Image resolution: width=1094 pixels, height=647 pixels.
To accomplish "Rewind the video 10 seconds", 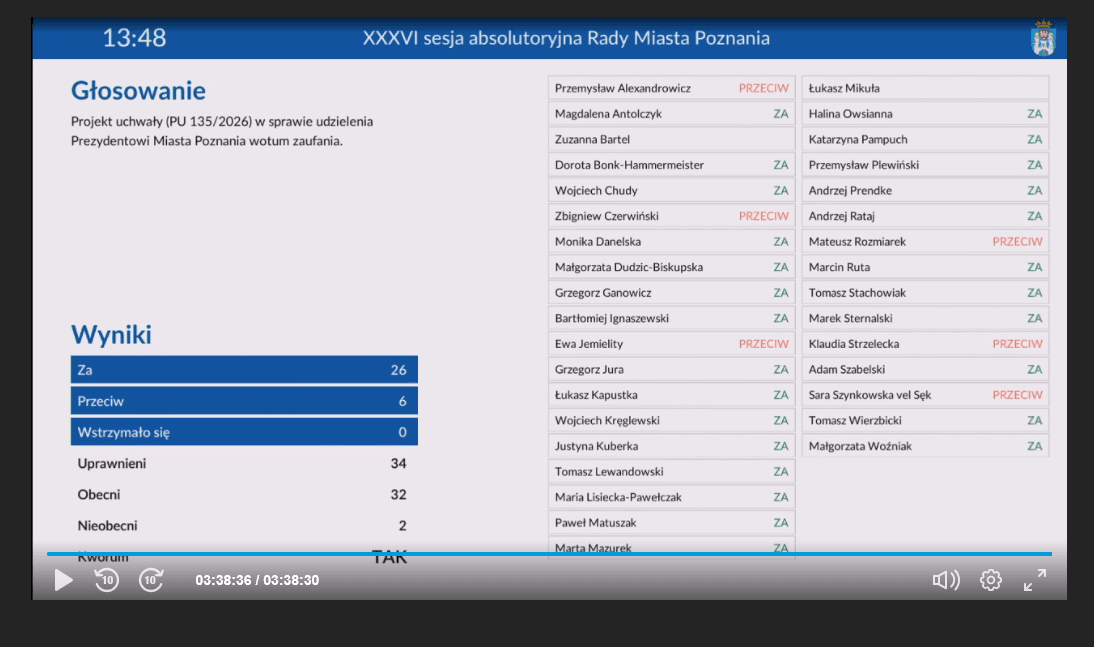I will click(107, 580).
